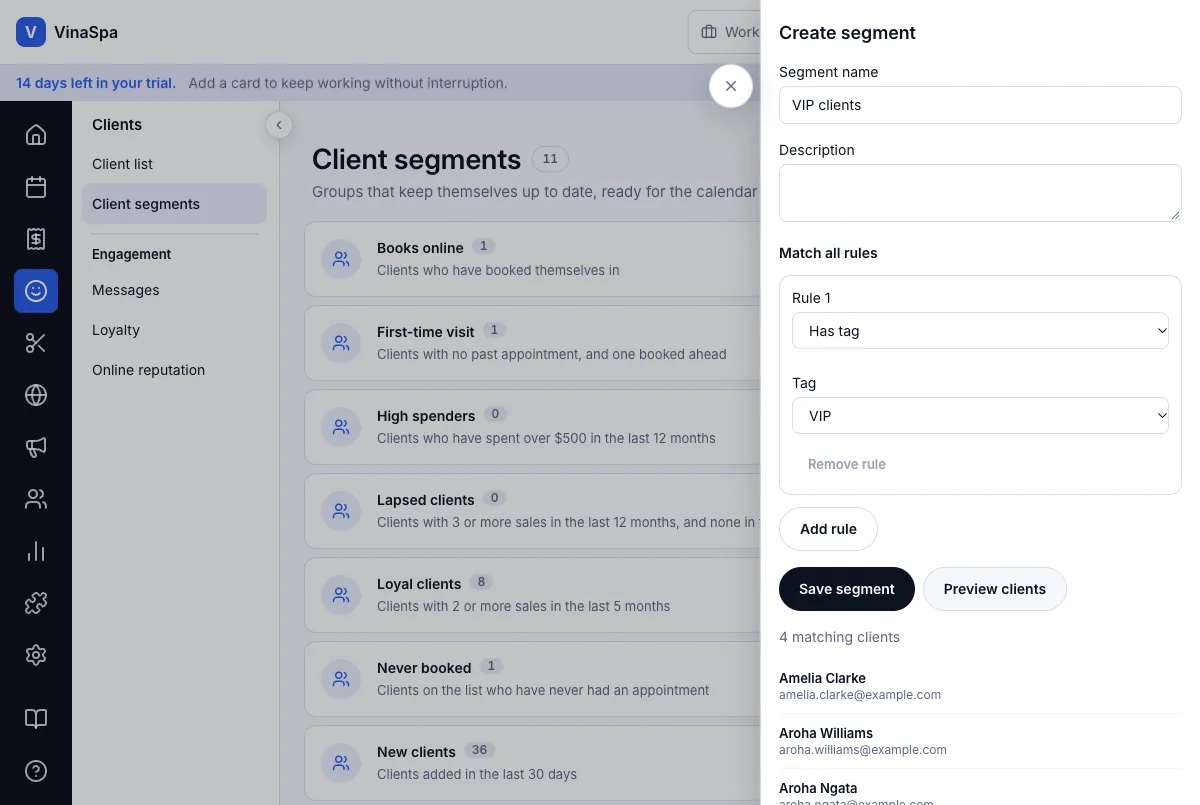Click the Lapsed clients segment icon

point(341,511)
